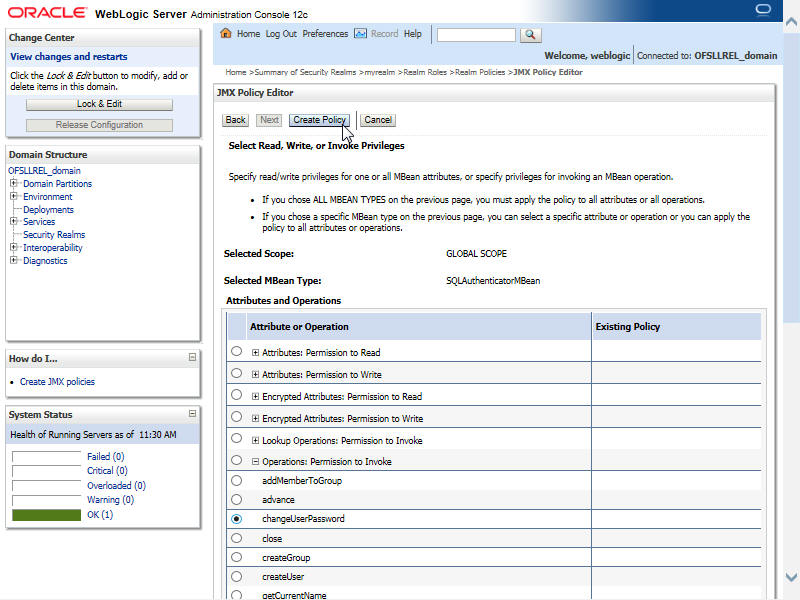Expand the Services tree node
This screenshot has width=800, height=600.
[14, 222]
